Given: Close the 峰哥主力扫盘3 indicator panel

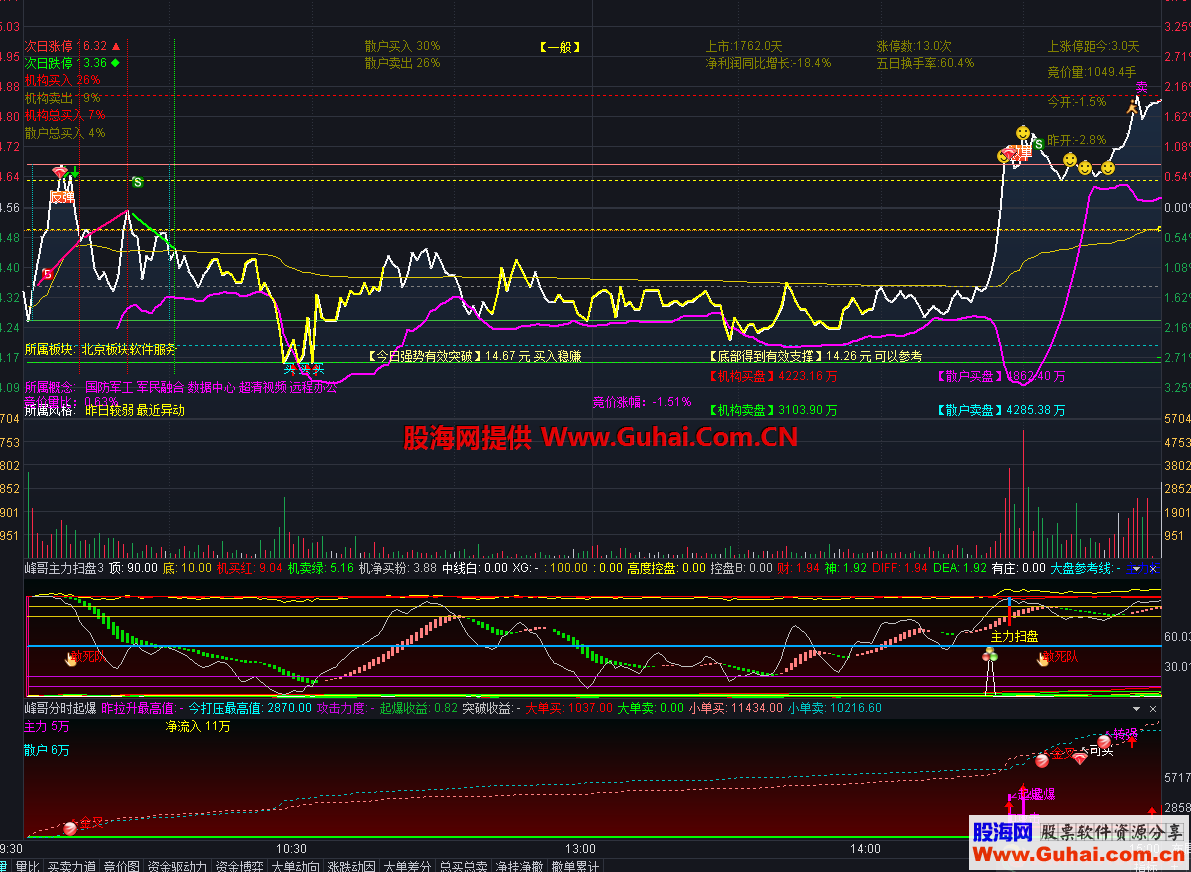Looking at the screenshot, I should pyautogui.click(x=1153, y=568).
